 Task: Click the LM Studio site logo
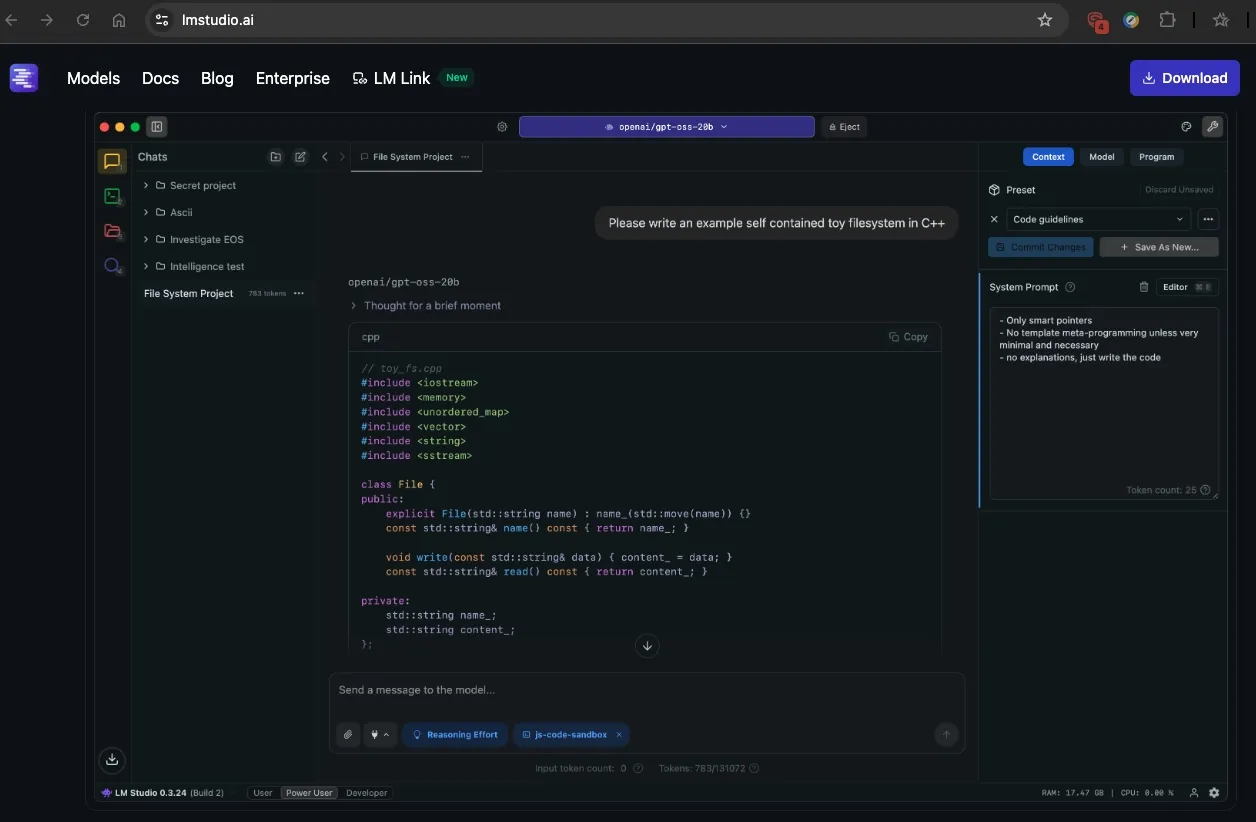point(24,78)
